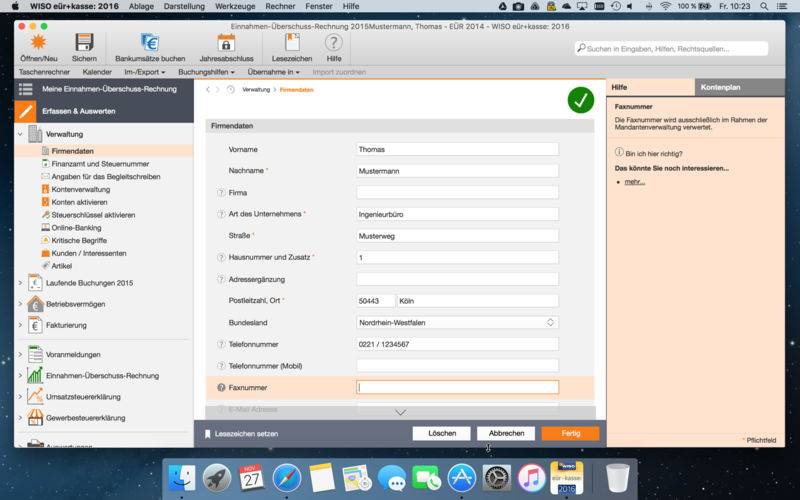Click the Sichern floppy disk icon
This screenshot has height=500, width=800.
(84, 42)
